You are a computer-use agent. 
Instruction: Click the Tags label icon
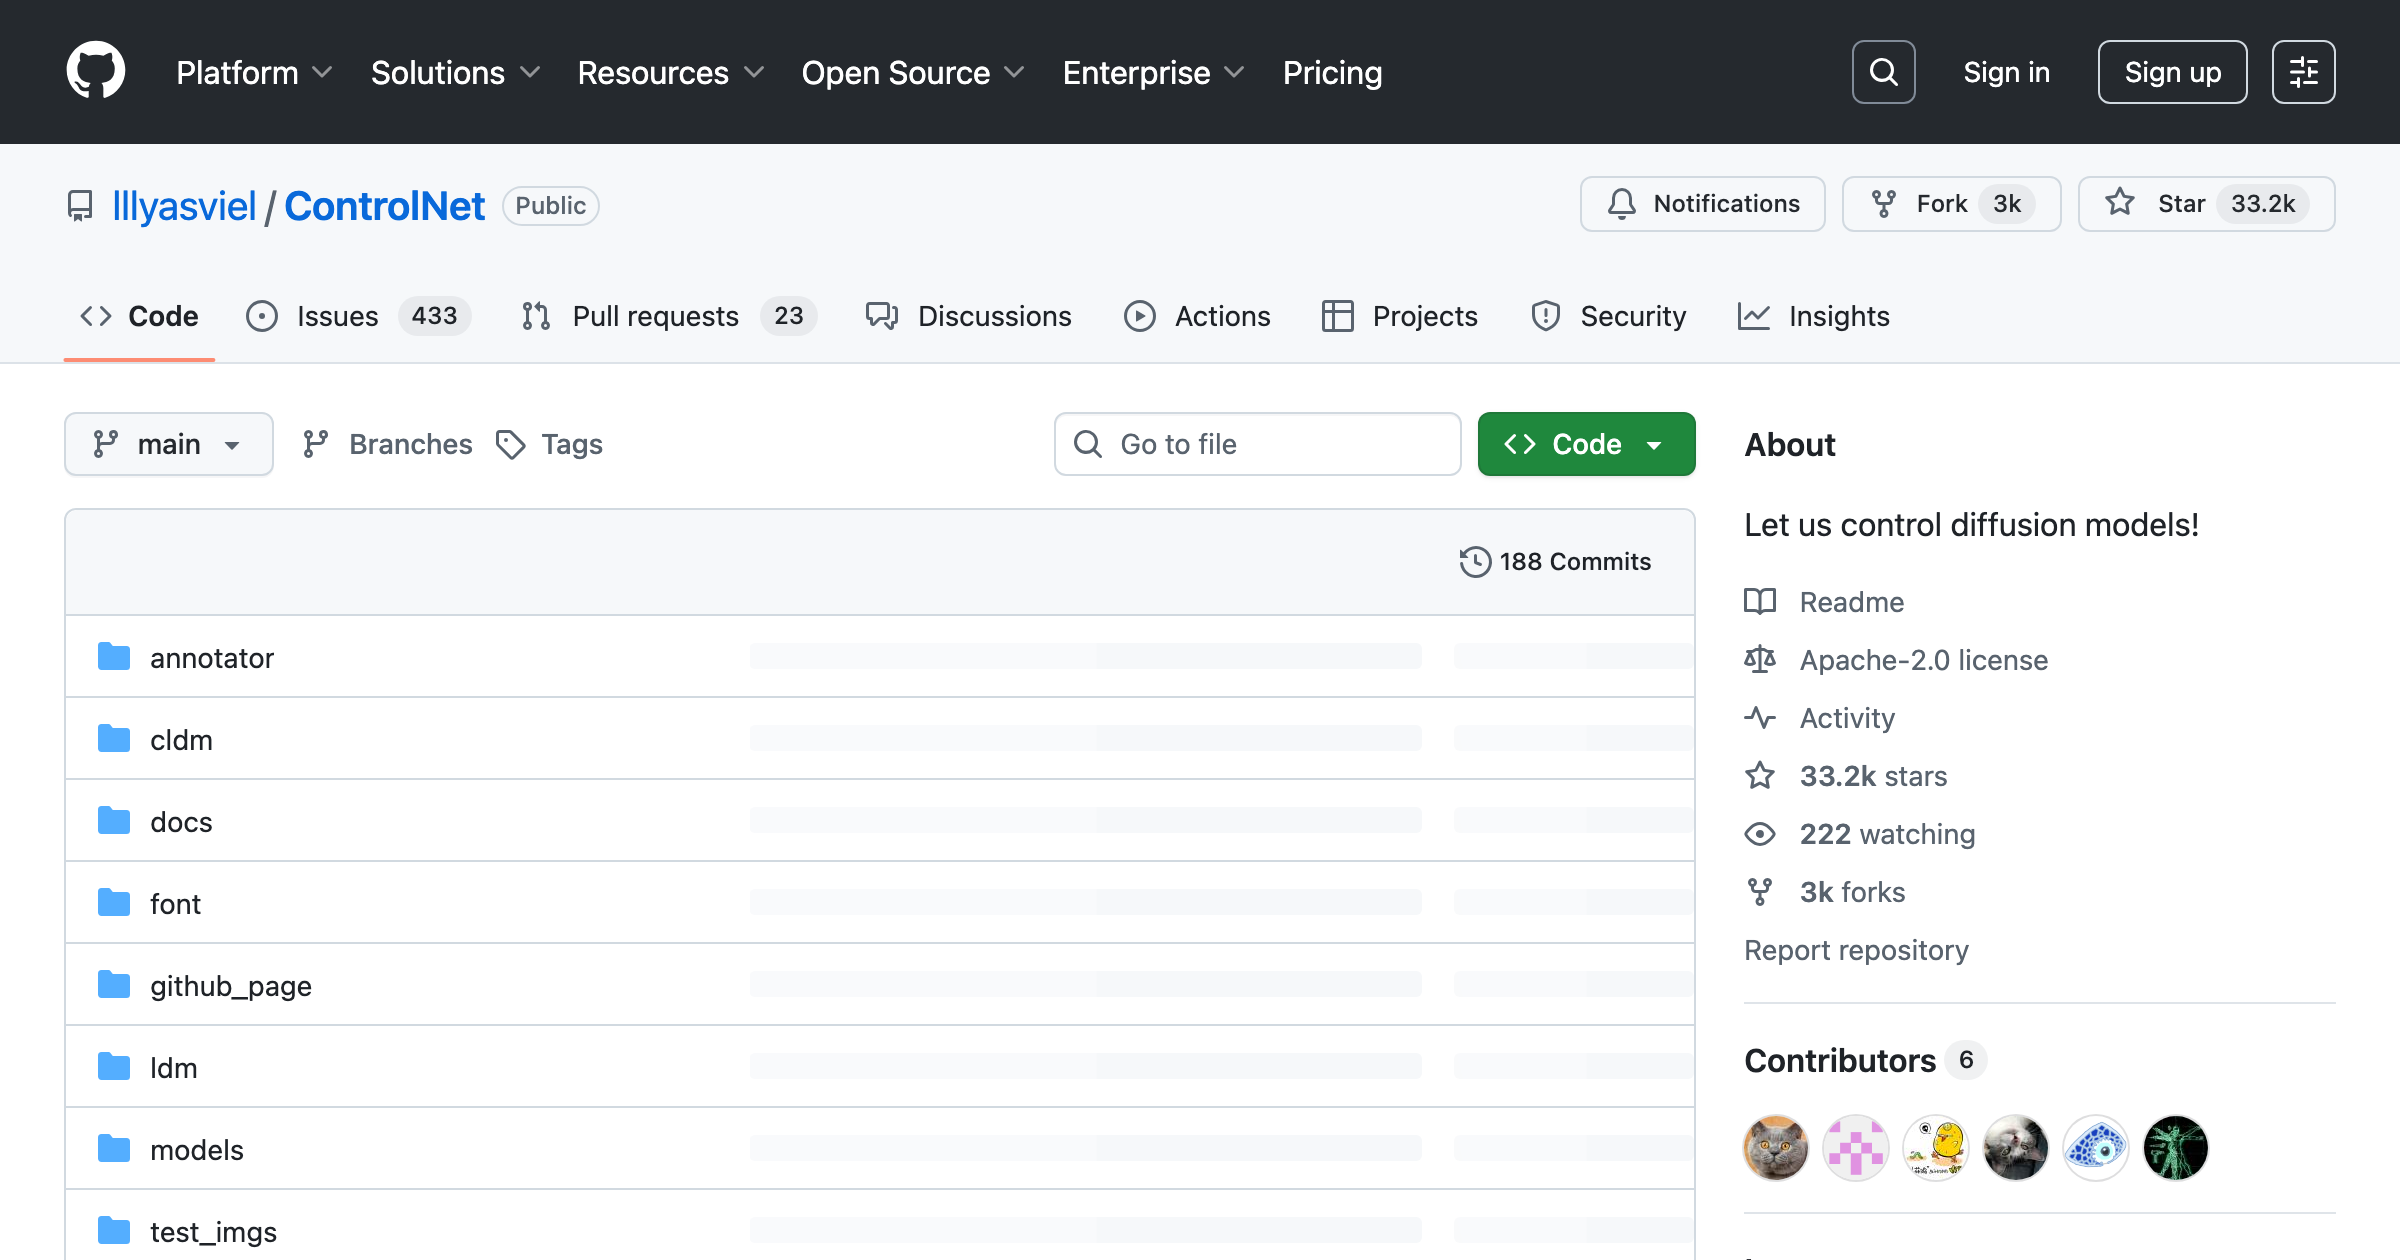510,444
